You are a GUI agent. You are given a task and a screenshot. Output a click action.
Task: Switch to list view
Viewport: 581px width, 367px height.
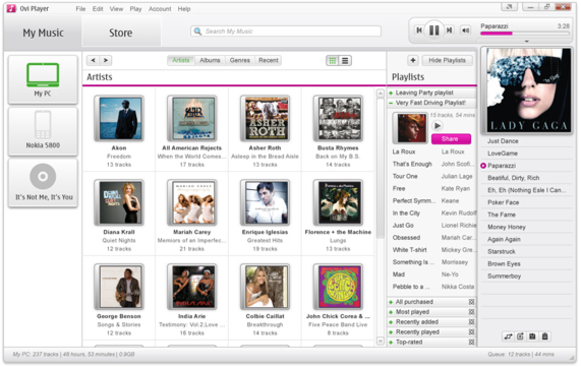coord(345,60)
